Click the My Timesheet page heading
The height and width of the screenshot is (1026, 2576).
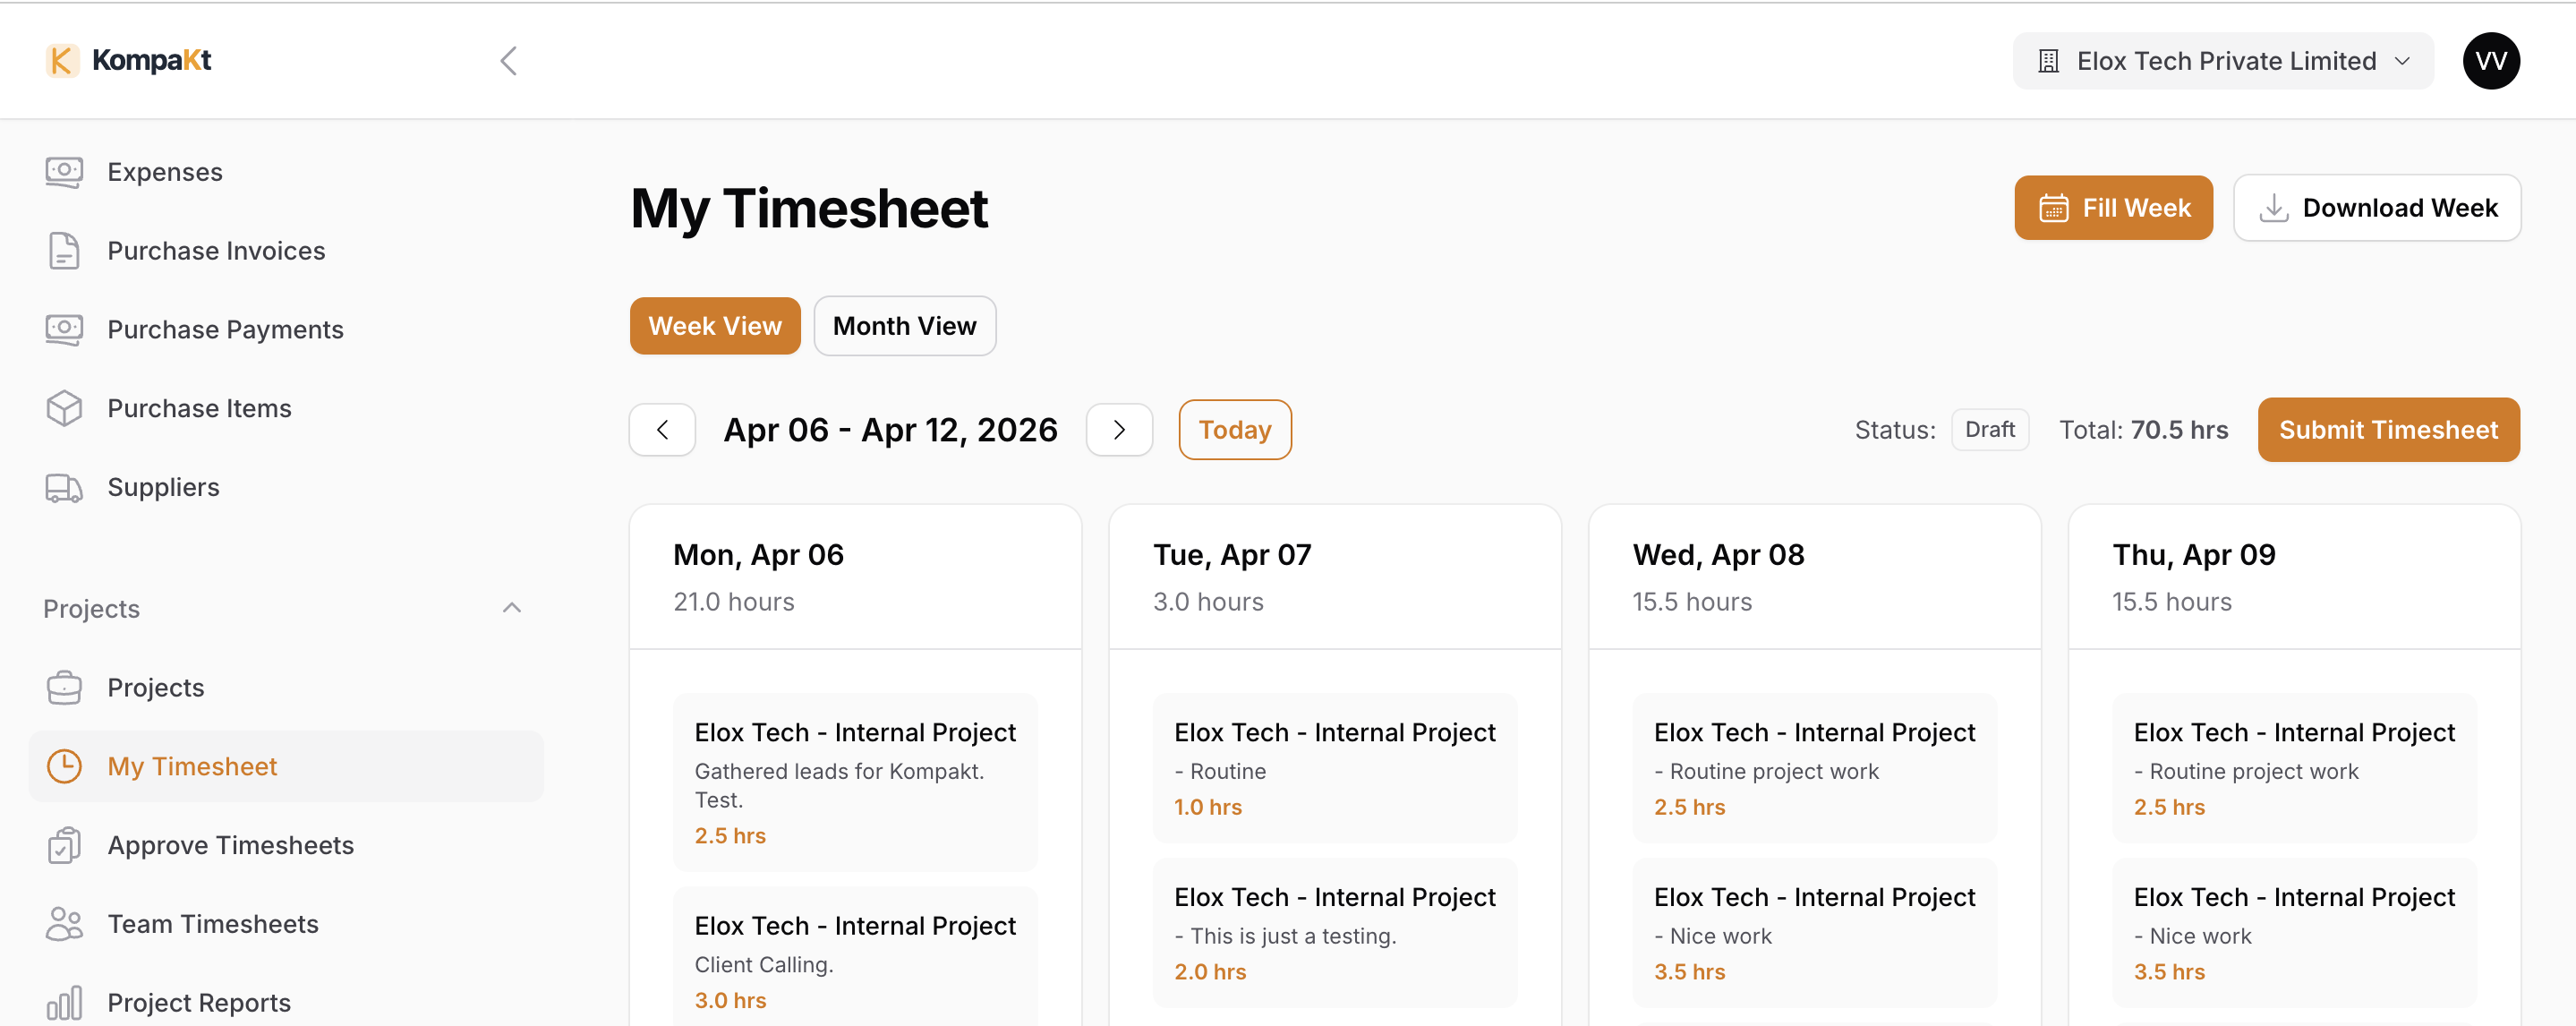[x=809, y=209]
